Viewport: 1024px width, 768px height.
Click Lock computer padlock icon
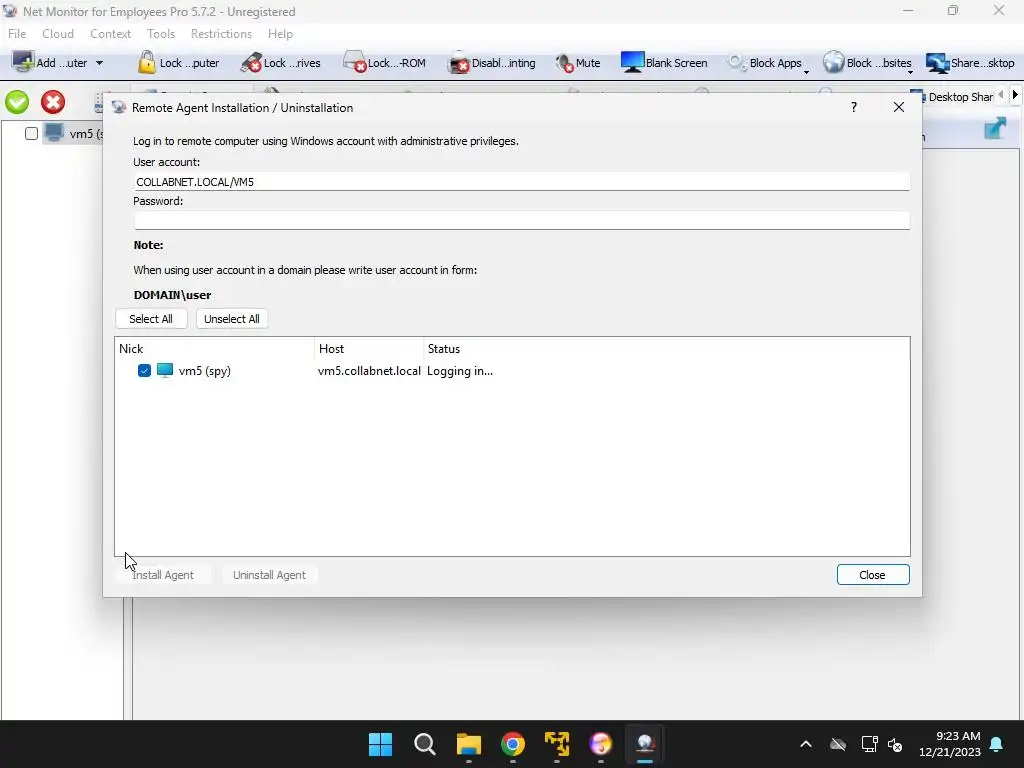tap(147, 63)
